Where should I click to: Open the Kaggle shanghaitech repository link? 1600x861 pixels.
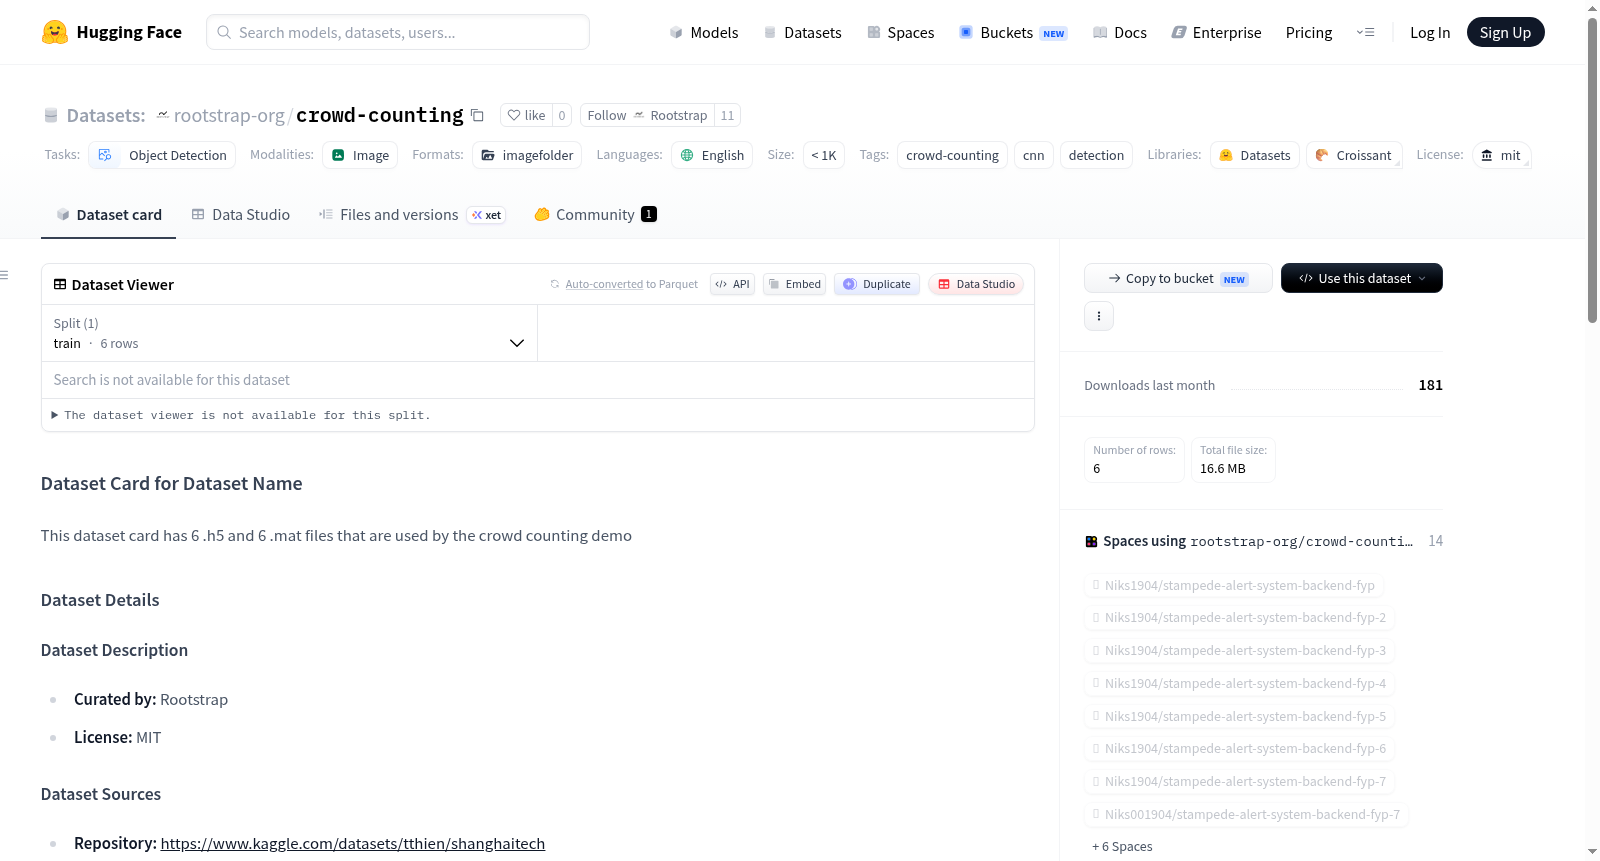coord(353,843)
